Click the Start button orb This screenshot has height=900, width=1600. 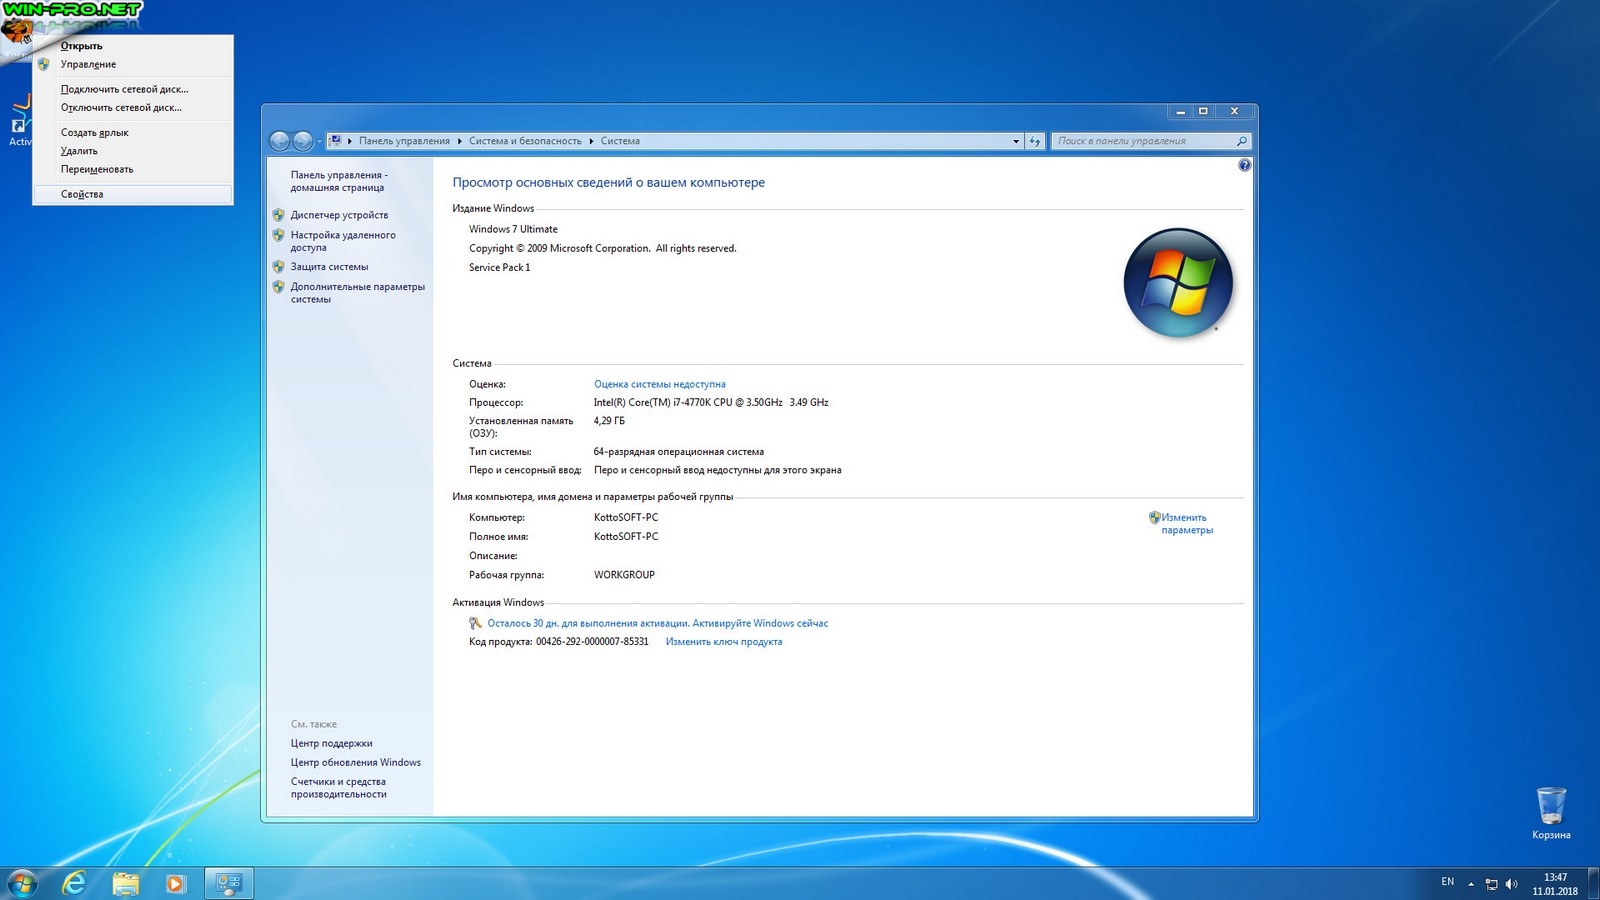pyautogui.click(x=22, y=883)
